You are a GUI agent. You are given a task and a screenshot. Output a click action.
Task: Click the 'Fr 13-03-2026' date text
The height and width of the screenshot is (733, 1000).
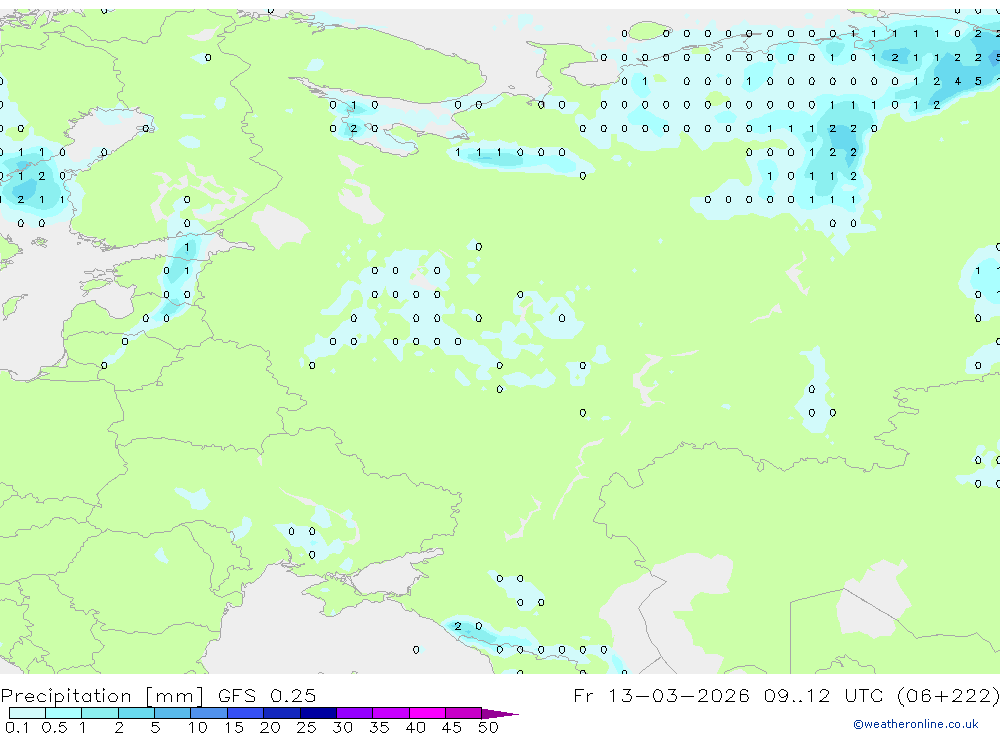click(661, 695)
